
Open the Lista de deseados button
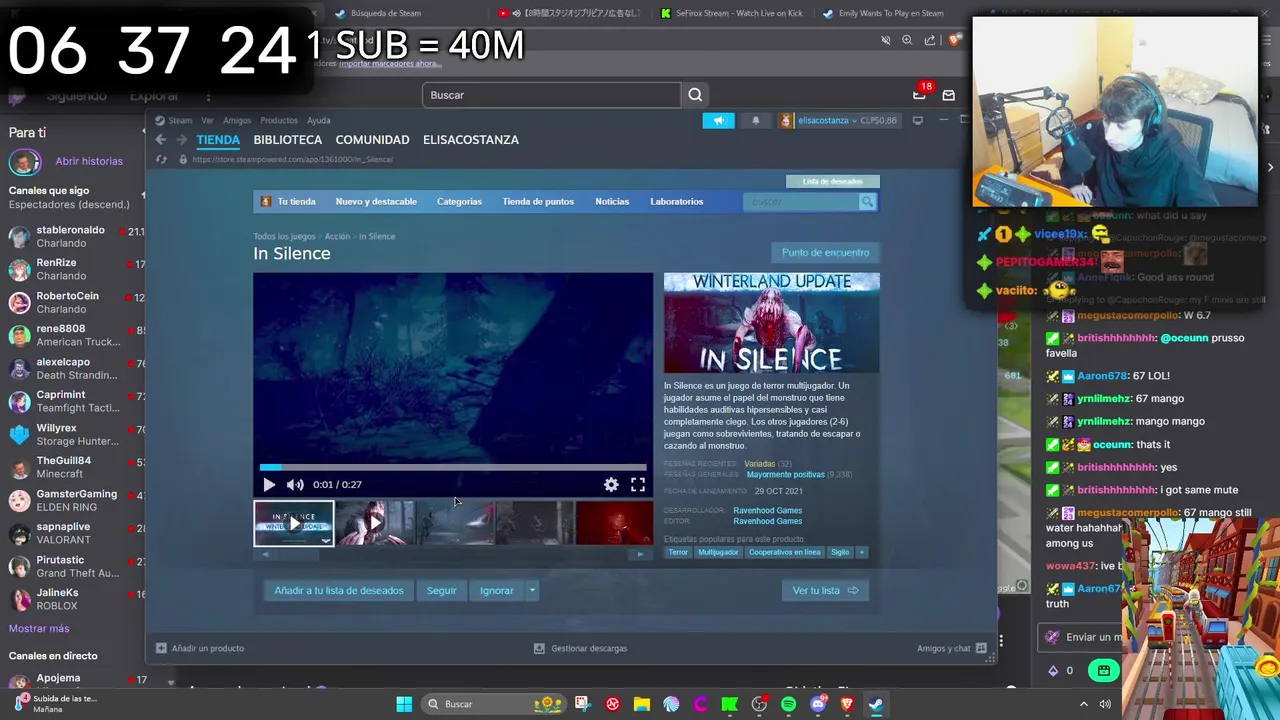tap(832, 182)
